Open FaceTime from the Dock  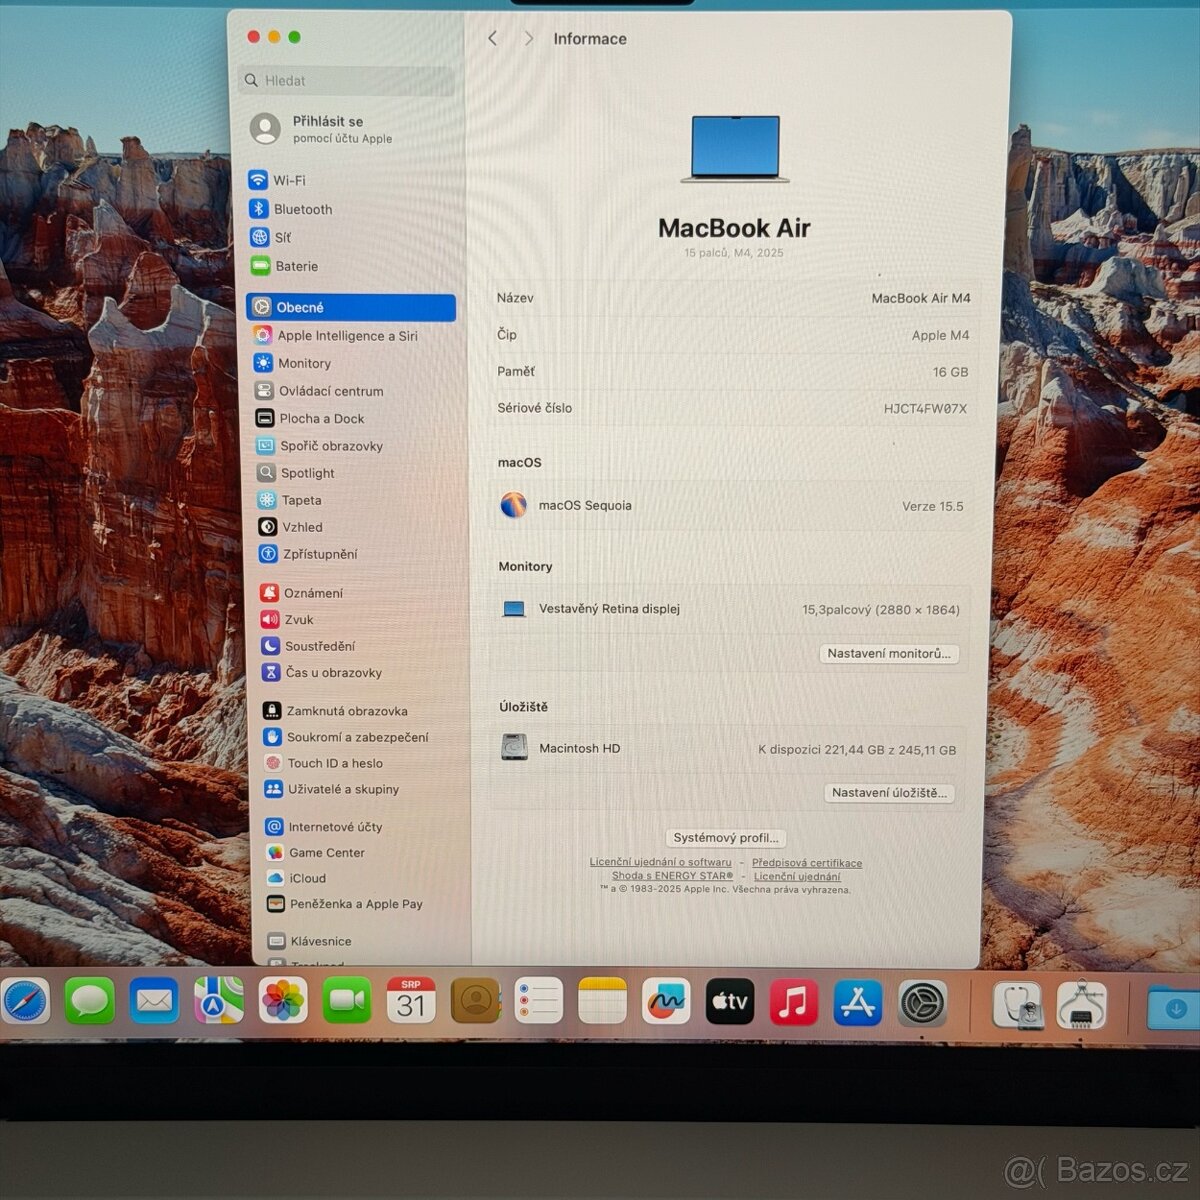347,1001
